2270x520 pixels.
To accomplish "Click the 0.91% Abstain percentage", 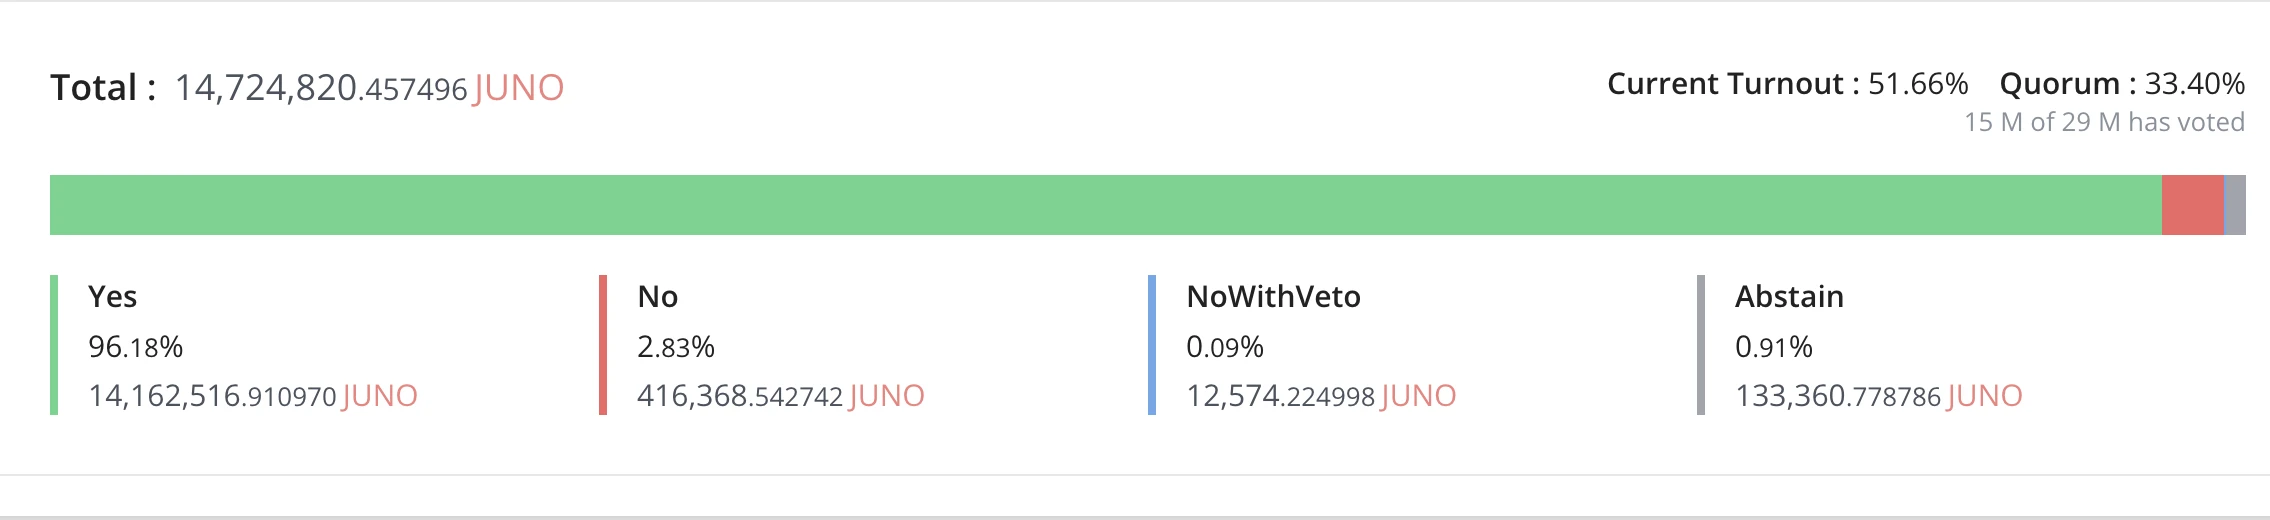I will (1774, 347).
